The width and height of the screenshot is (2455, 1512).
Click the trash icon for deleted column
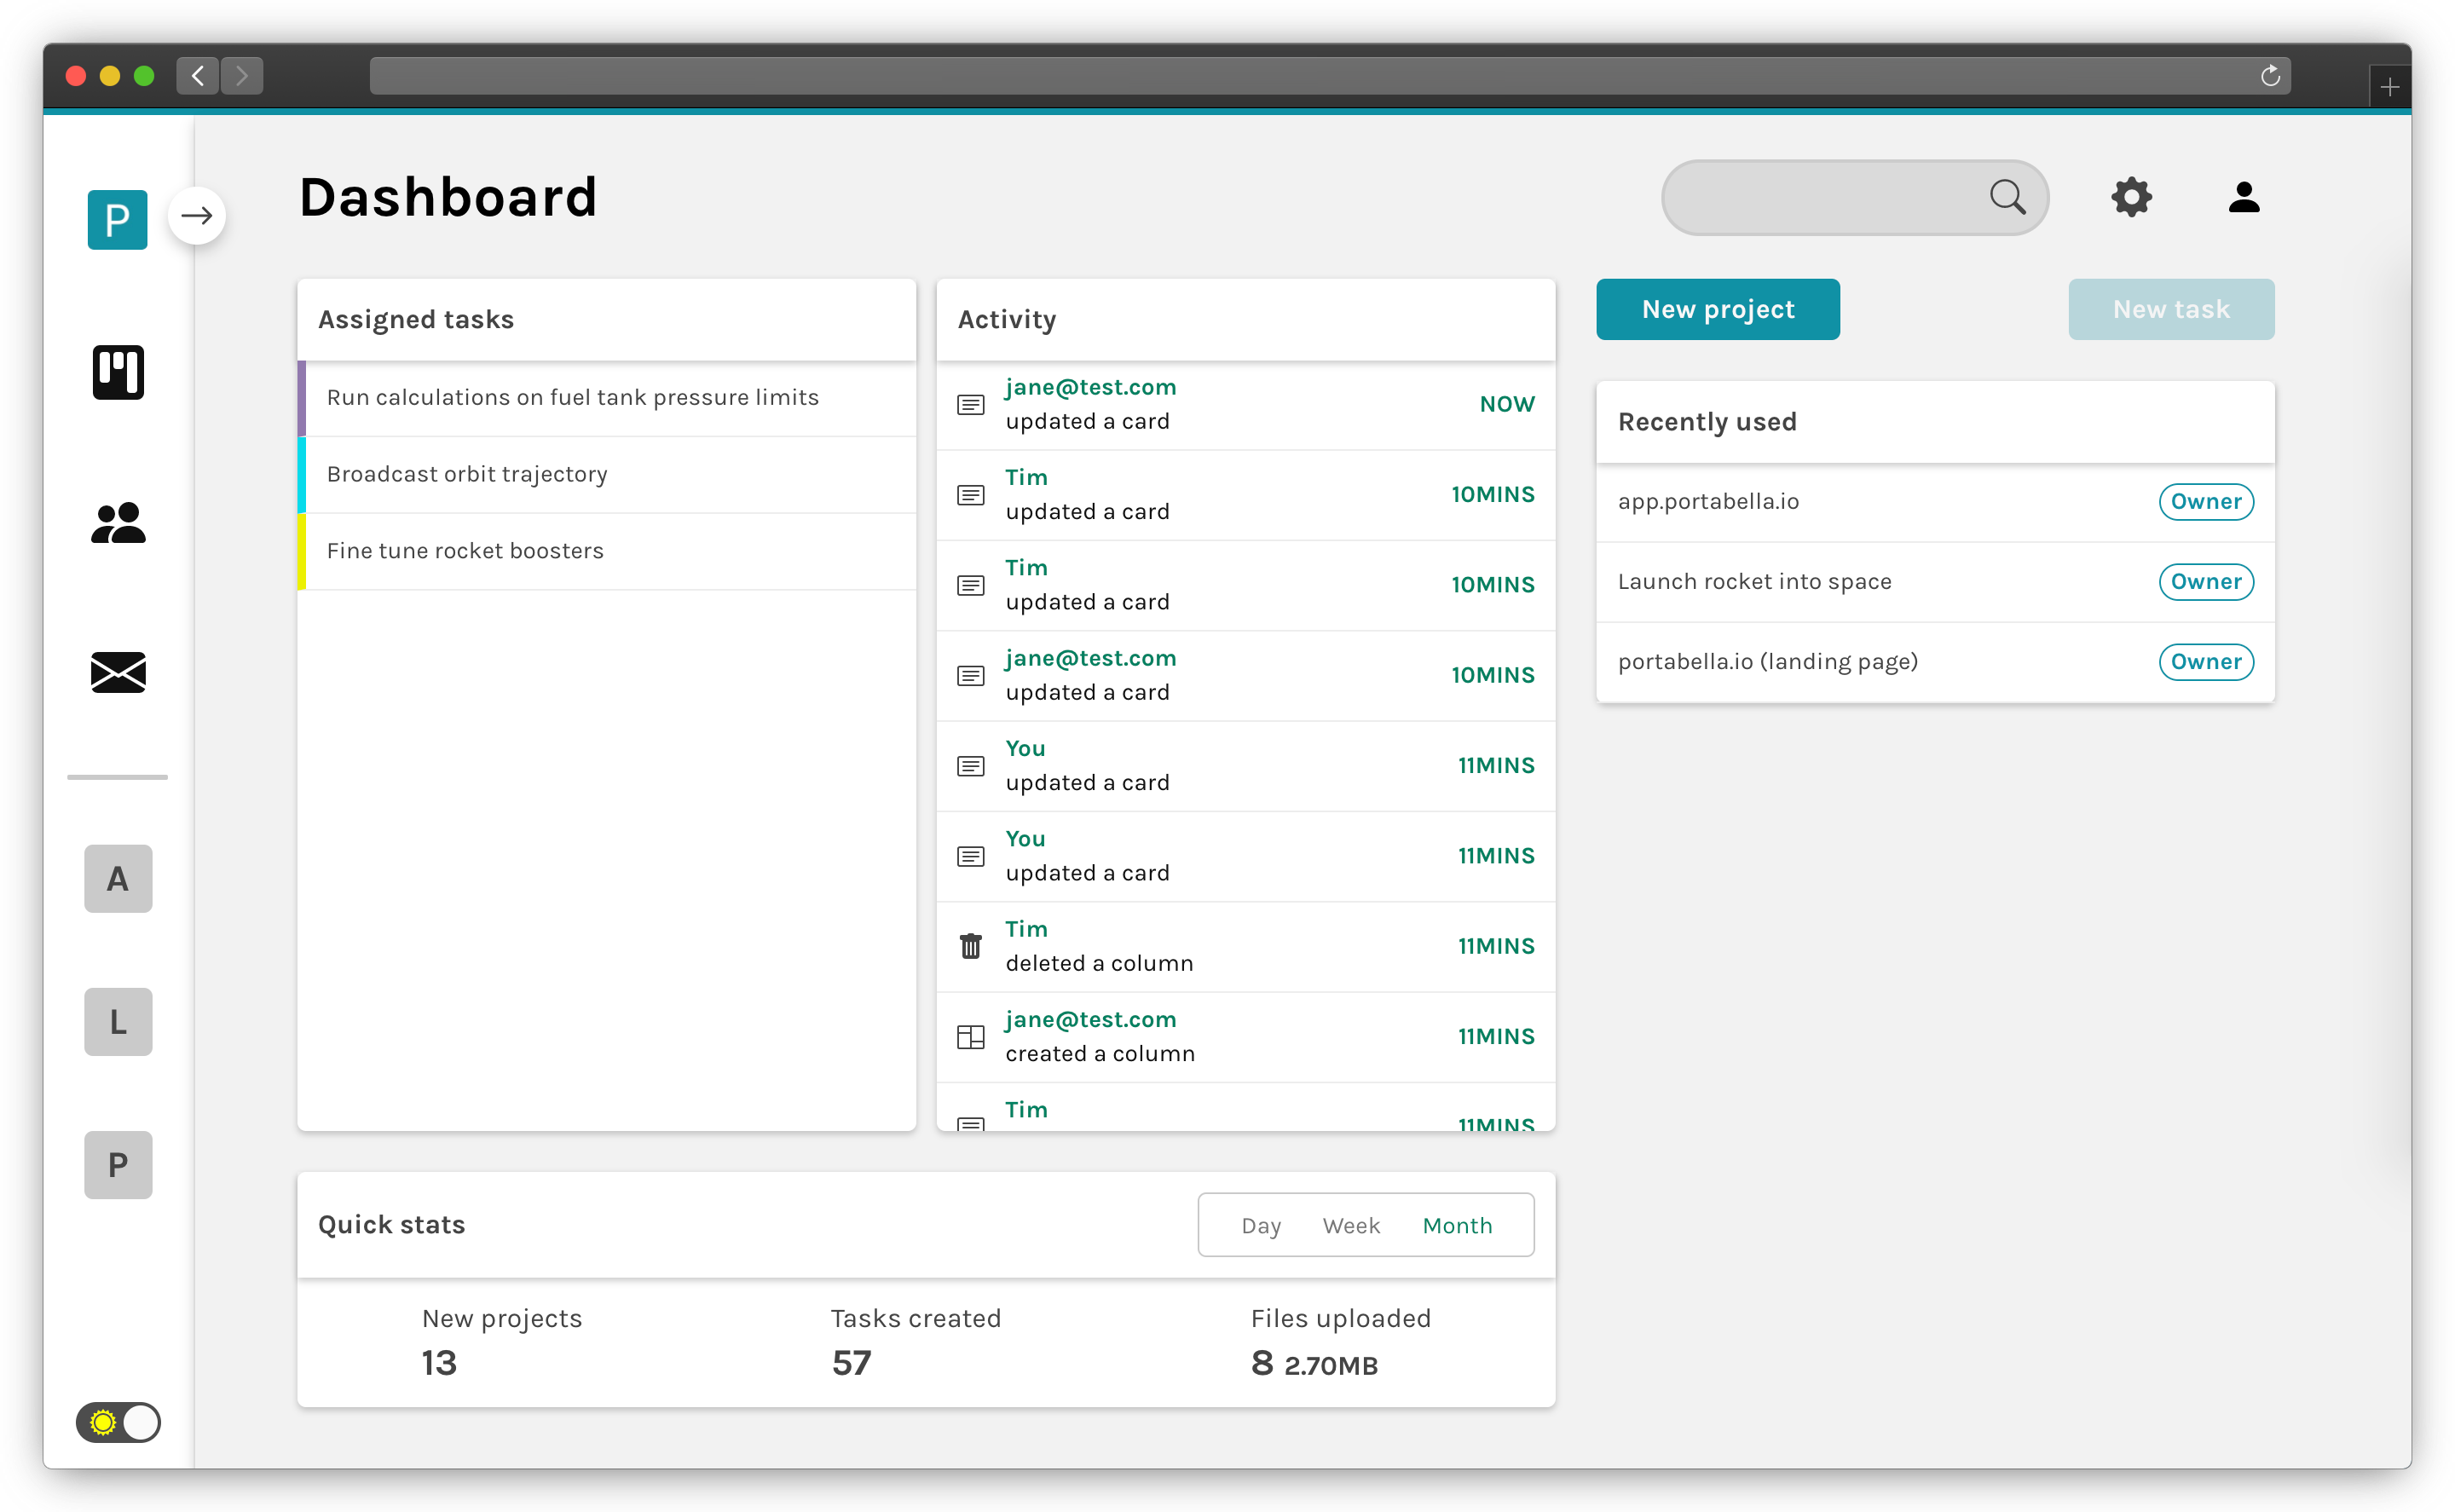point(970,946)
